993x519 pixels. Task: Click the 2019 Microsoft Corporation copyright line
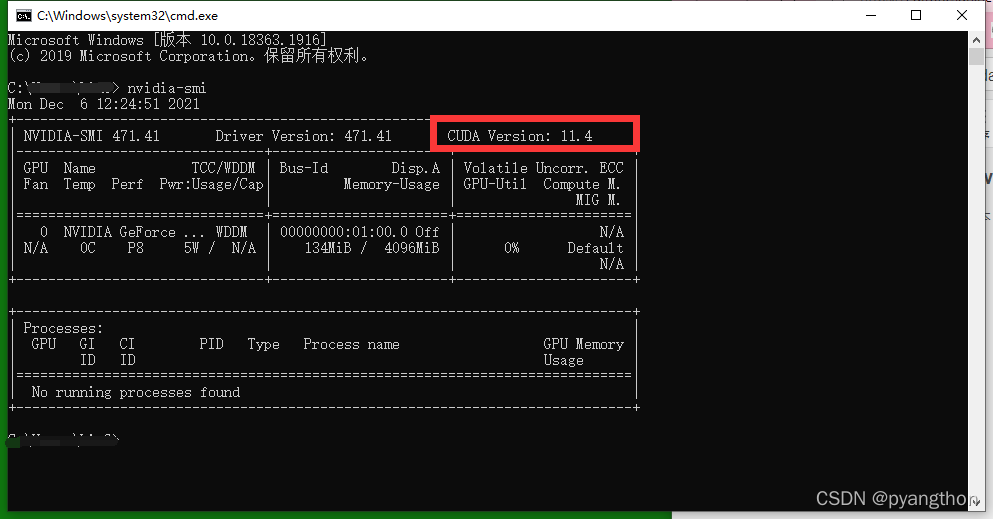188,56
